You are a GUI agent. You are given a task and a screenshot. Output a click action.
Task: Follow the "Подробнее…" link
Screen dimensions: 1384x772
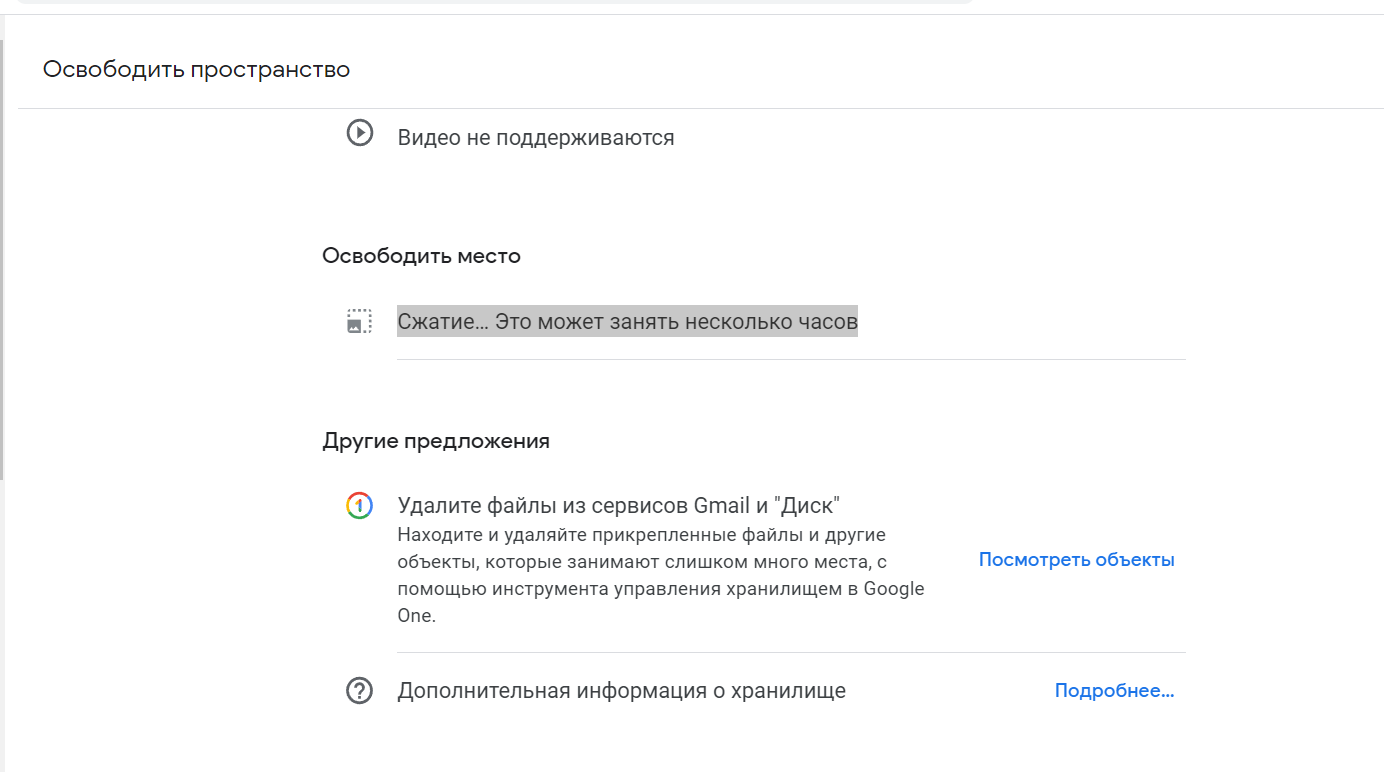tap(1114, 691)
